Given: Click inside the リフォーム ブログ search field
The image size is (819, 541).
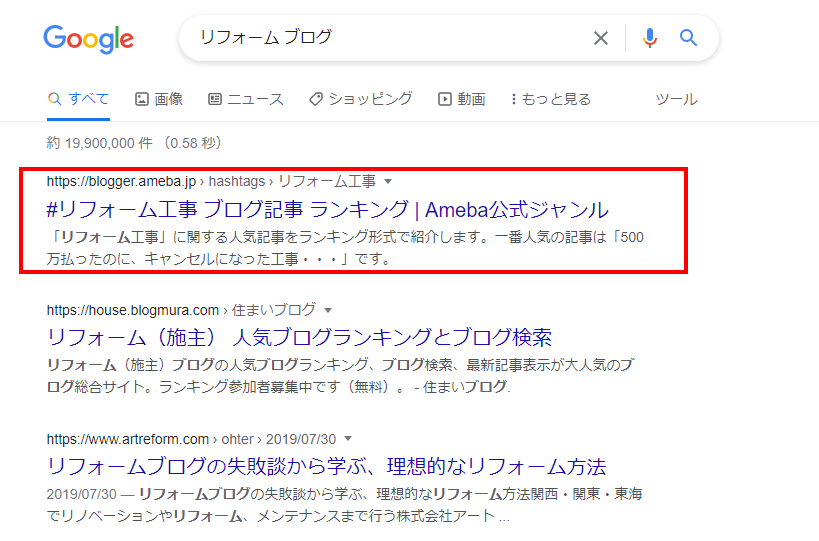Looking at the screenshot, I should point(387,38).
